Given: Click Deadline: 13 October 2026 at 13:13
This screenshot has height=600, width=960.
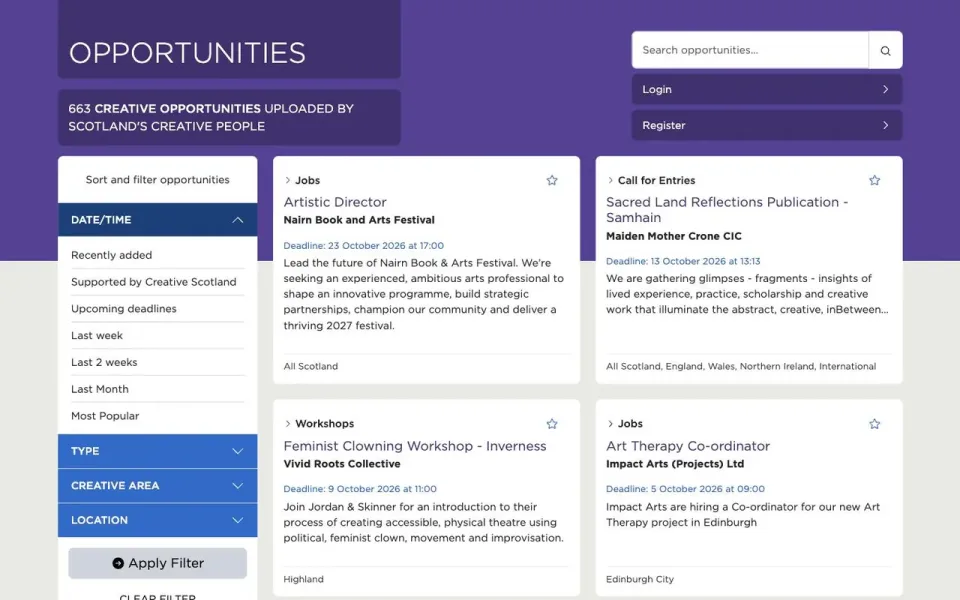Looking at the screenshot, I should (x=683, y=261).
